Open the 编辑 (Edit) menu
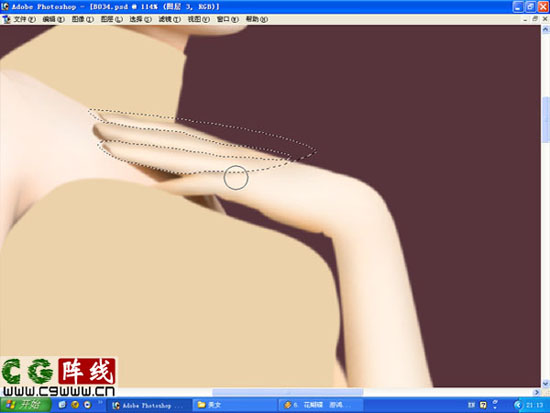This screenshot has width=550, height=413. [x=54, y=19]
